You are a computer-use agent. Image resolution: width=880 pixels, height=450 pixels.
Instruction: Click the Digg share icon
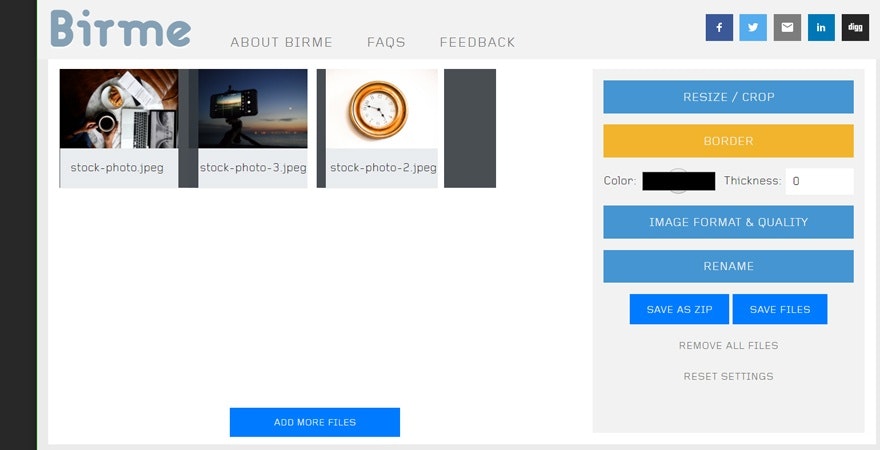point(855,27)
